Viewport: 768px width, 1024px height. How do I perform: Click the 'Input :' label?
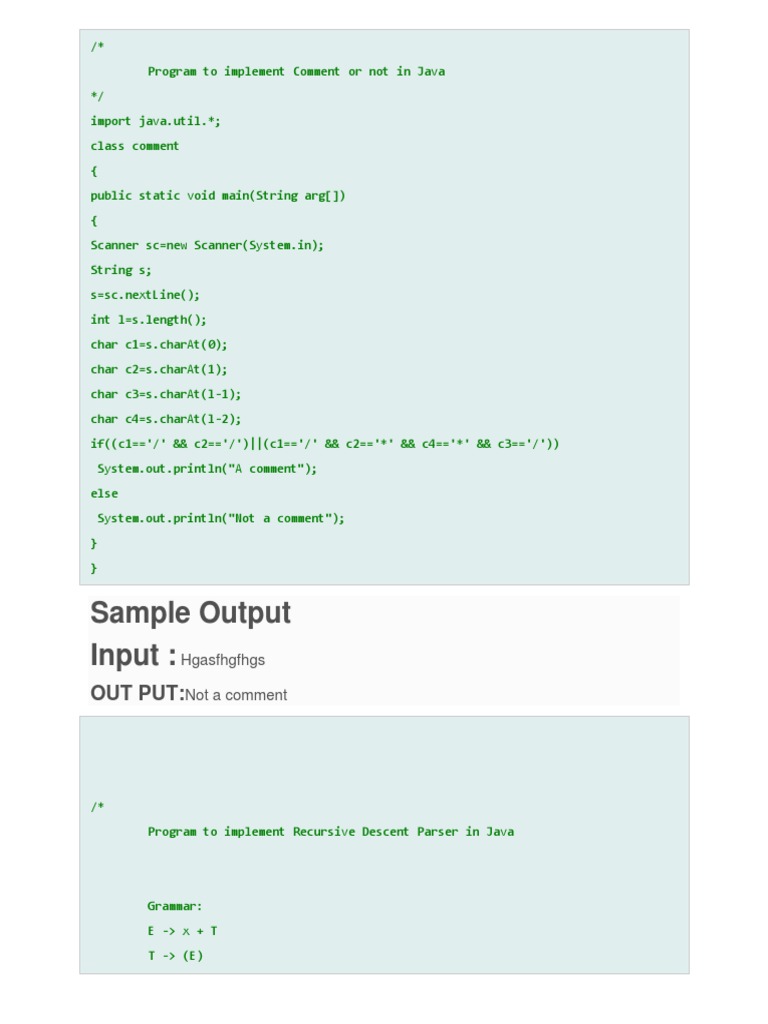pos(133,656)
